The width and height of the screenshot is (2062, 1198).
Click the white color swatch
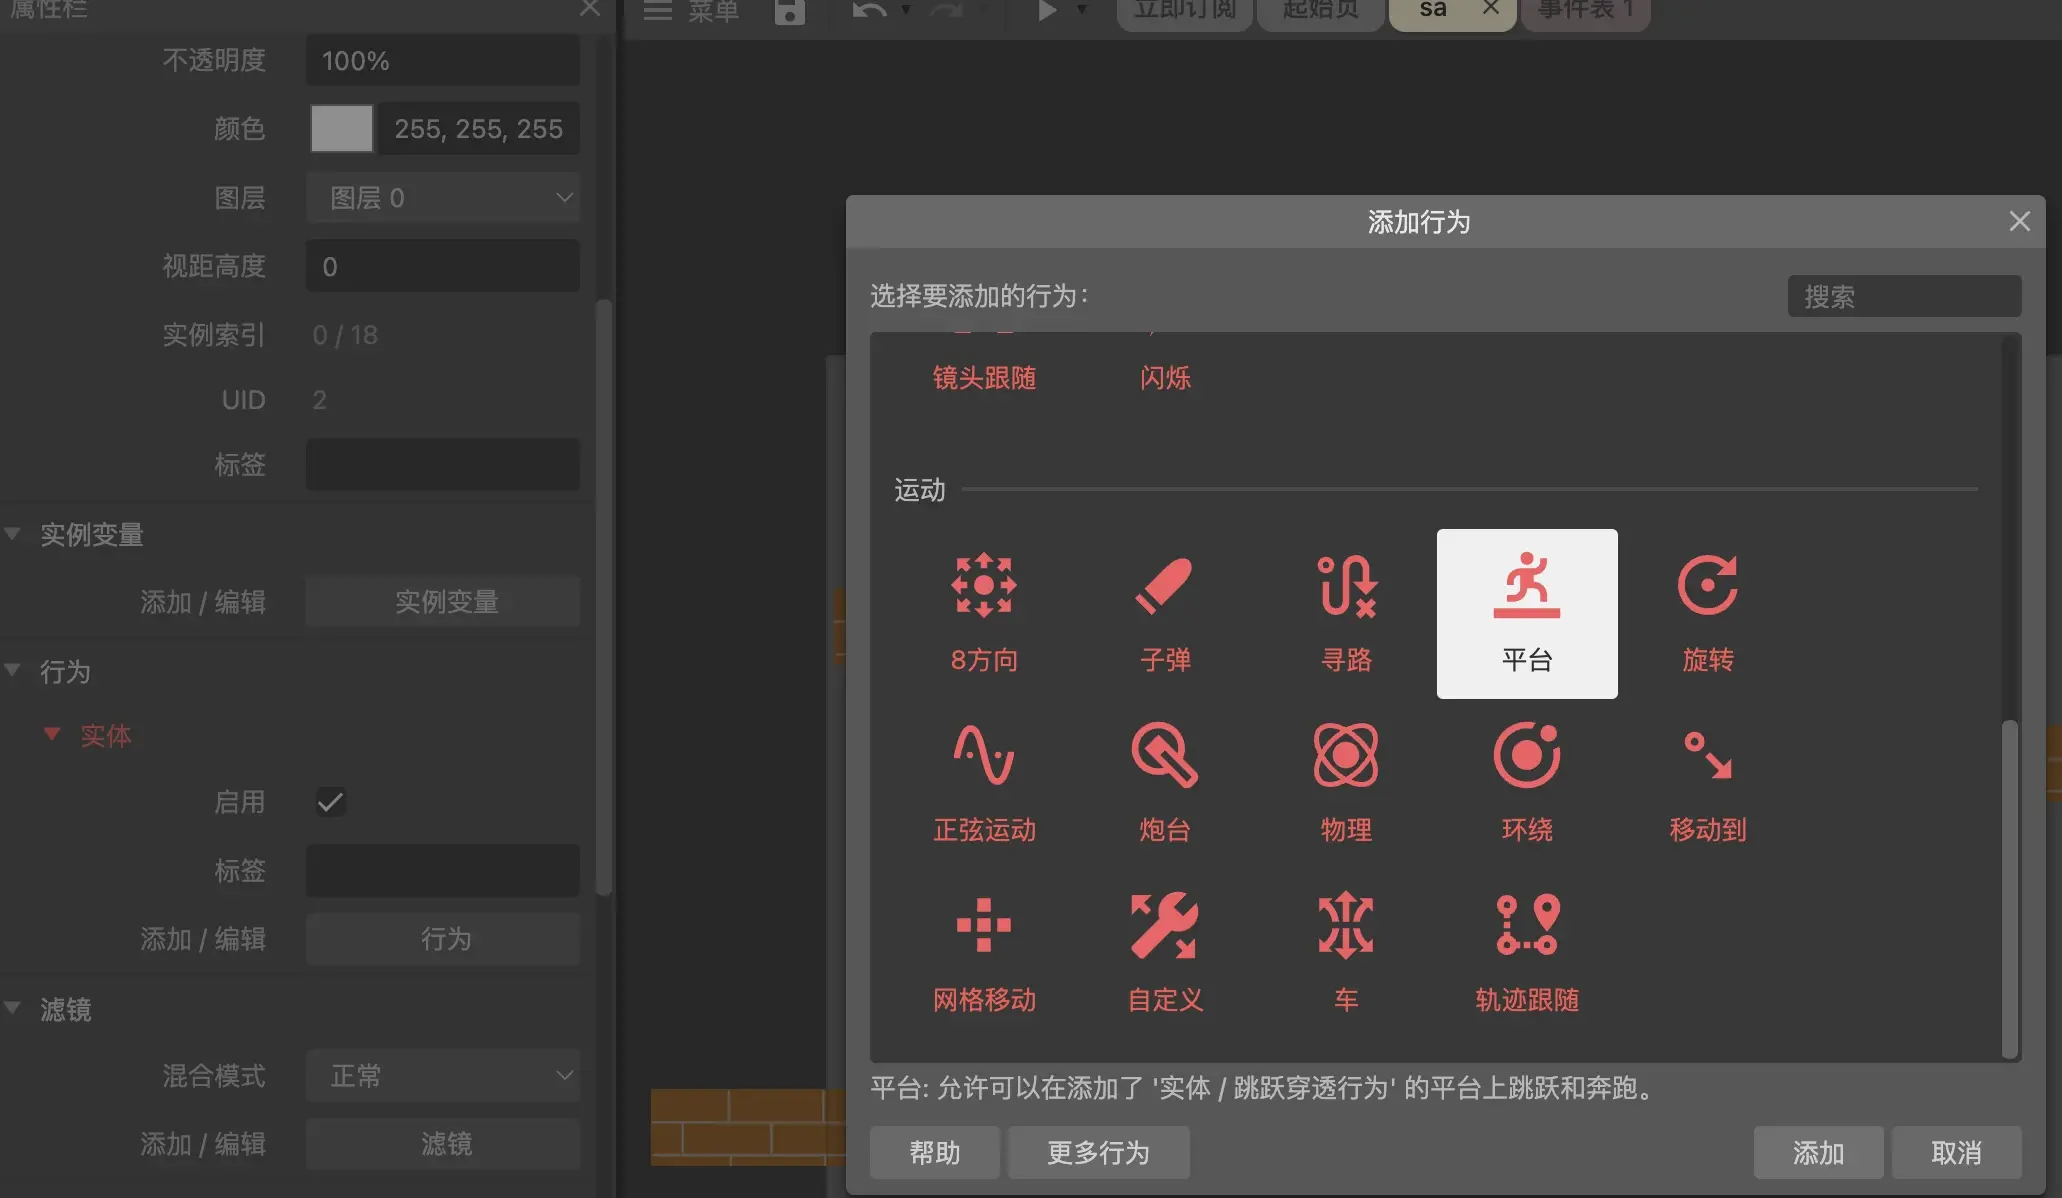tap(341, 129)
